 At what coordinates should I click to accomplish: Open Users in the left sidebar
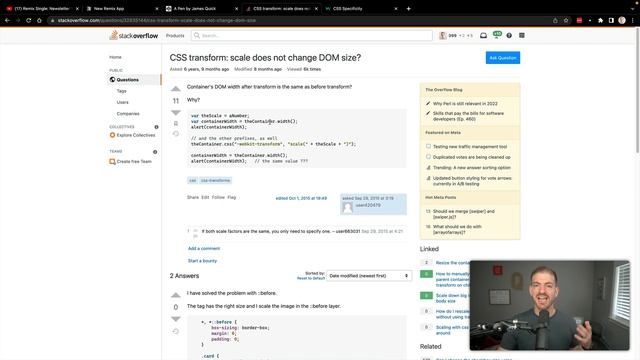coord(122,102)
